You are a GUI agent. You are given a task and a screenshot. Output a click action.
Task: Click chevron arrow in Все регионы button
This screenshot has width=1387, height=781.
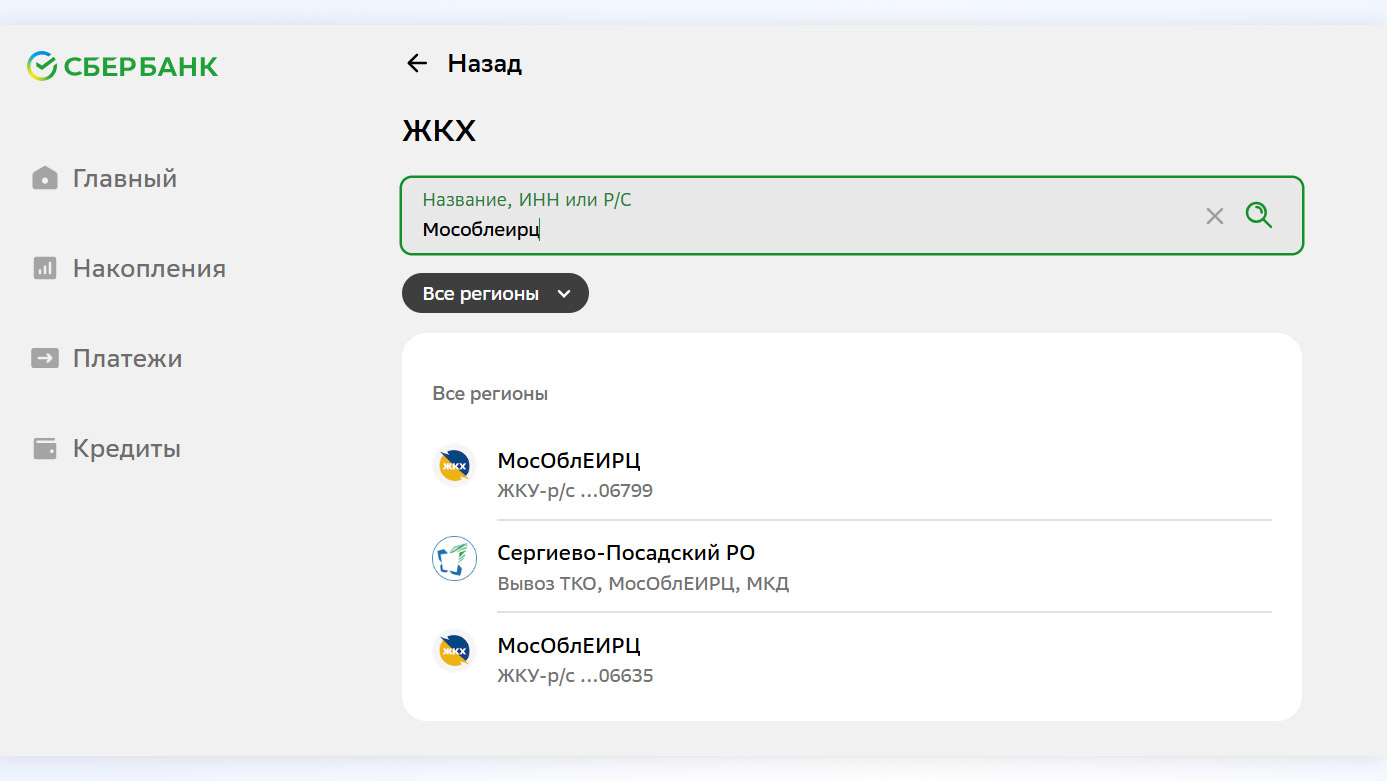[564, 294]
